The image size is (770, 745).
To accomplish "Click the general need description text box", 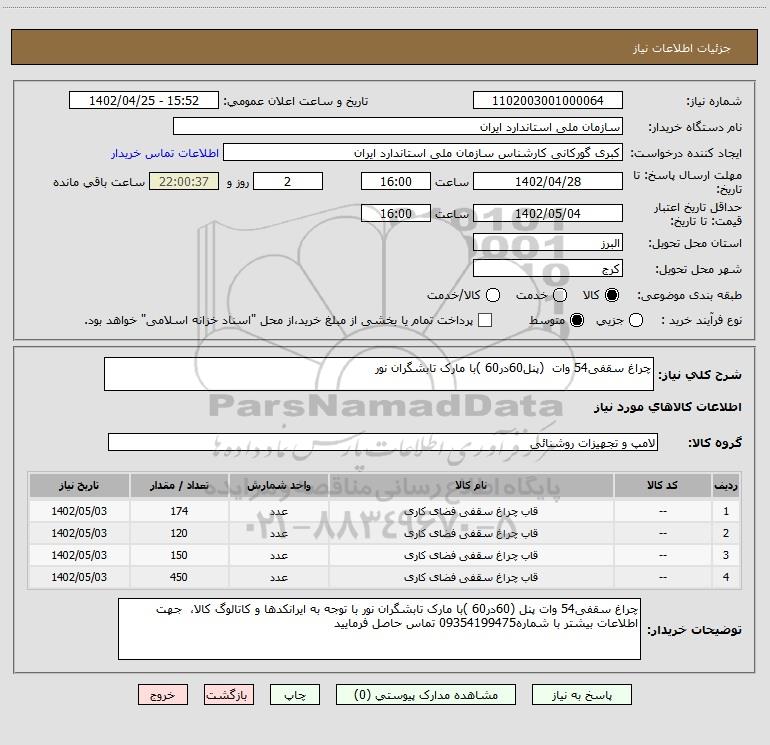I will (379, 374).
